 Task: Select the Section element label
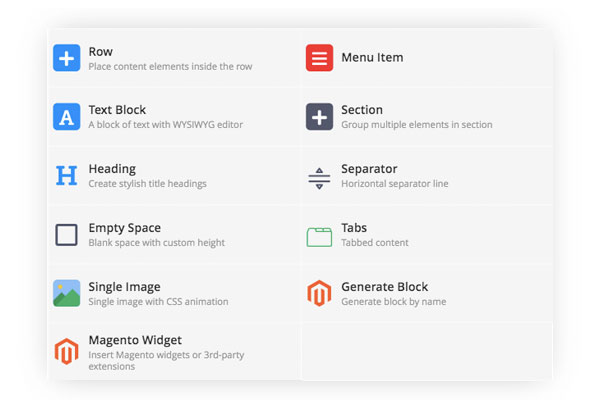click(362, 110)
